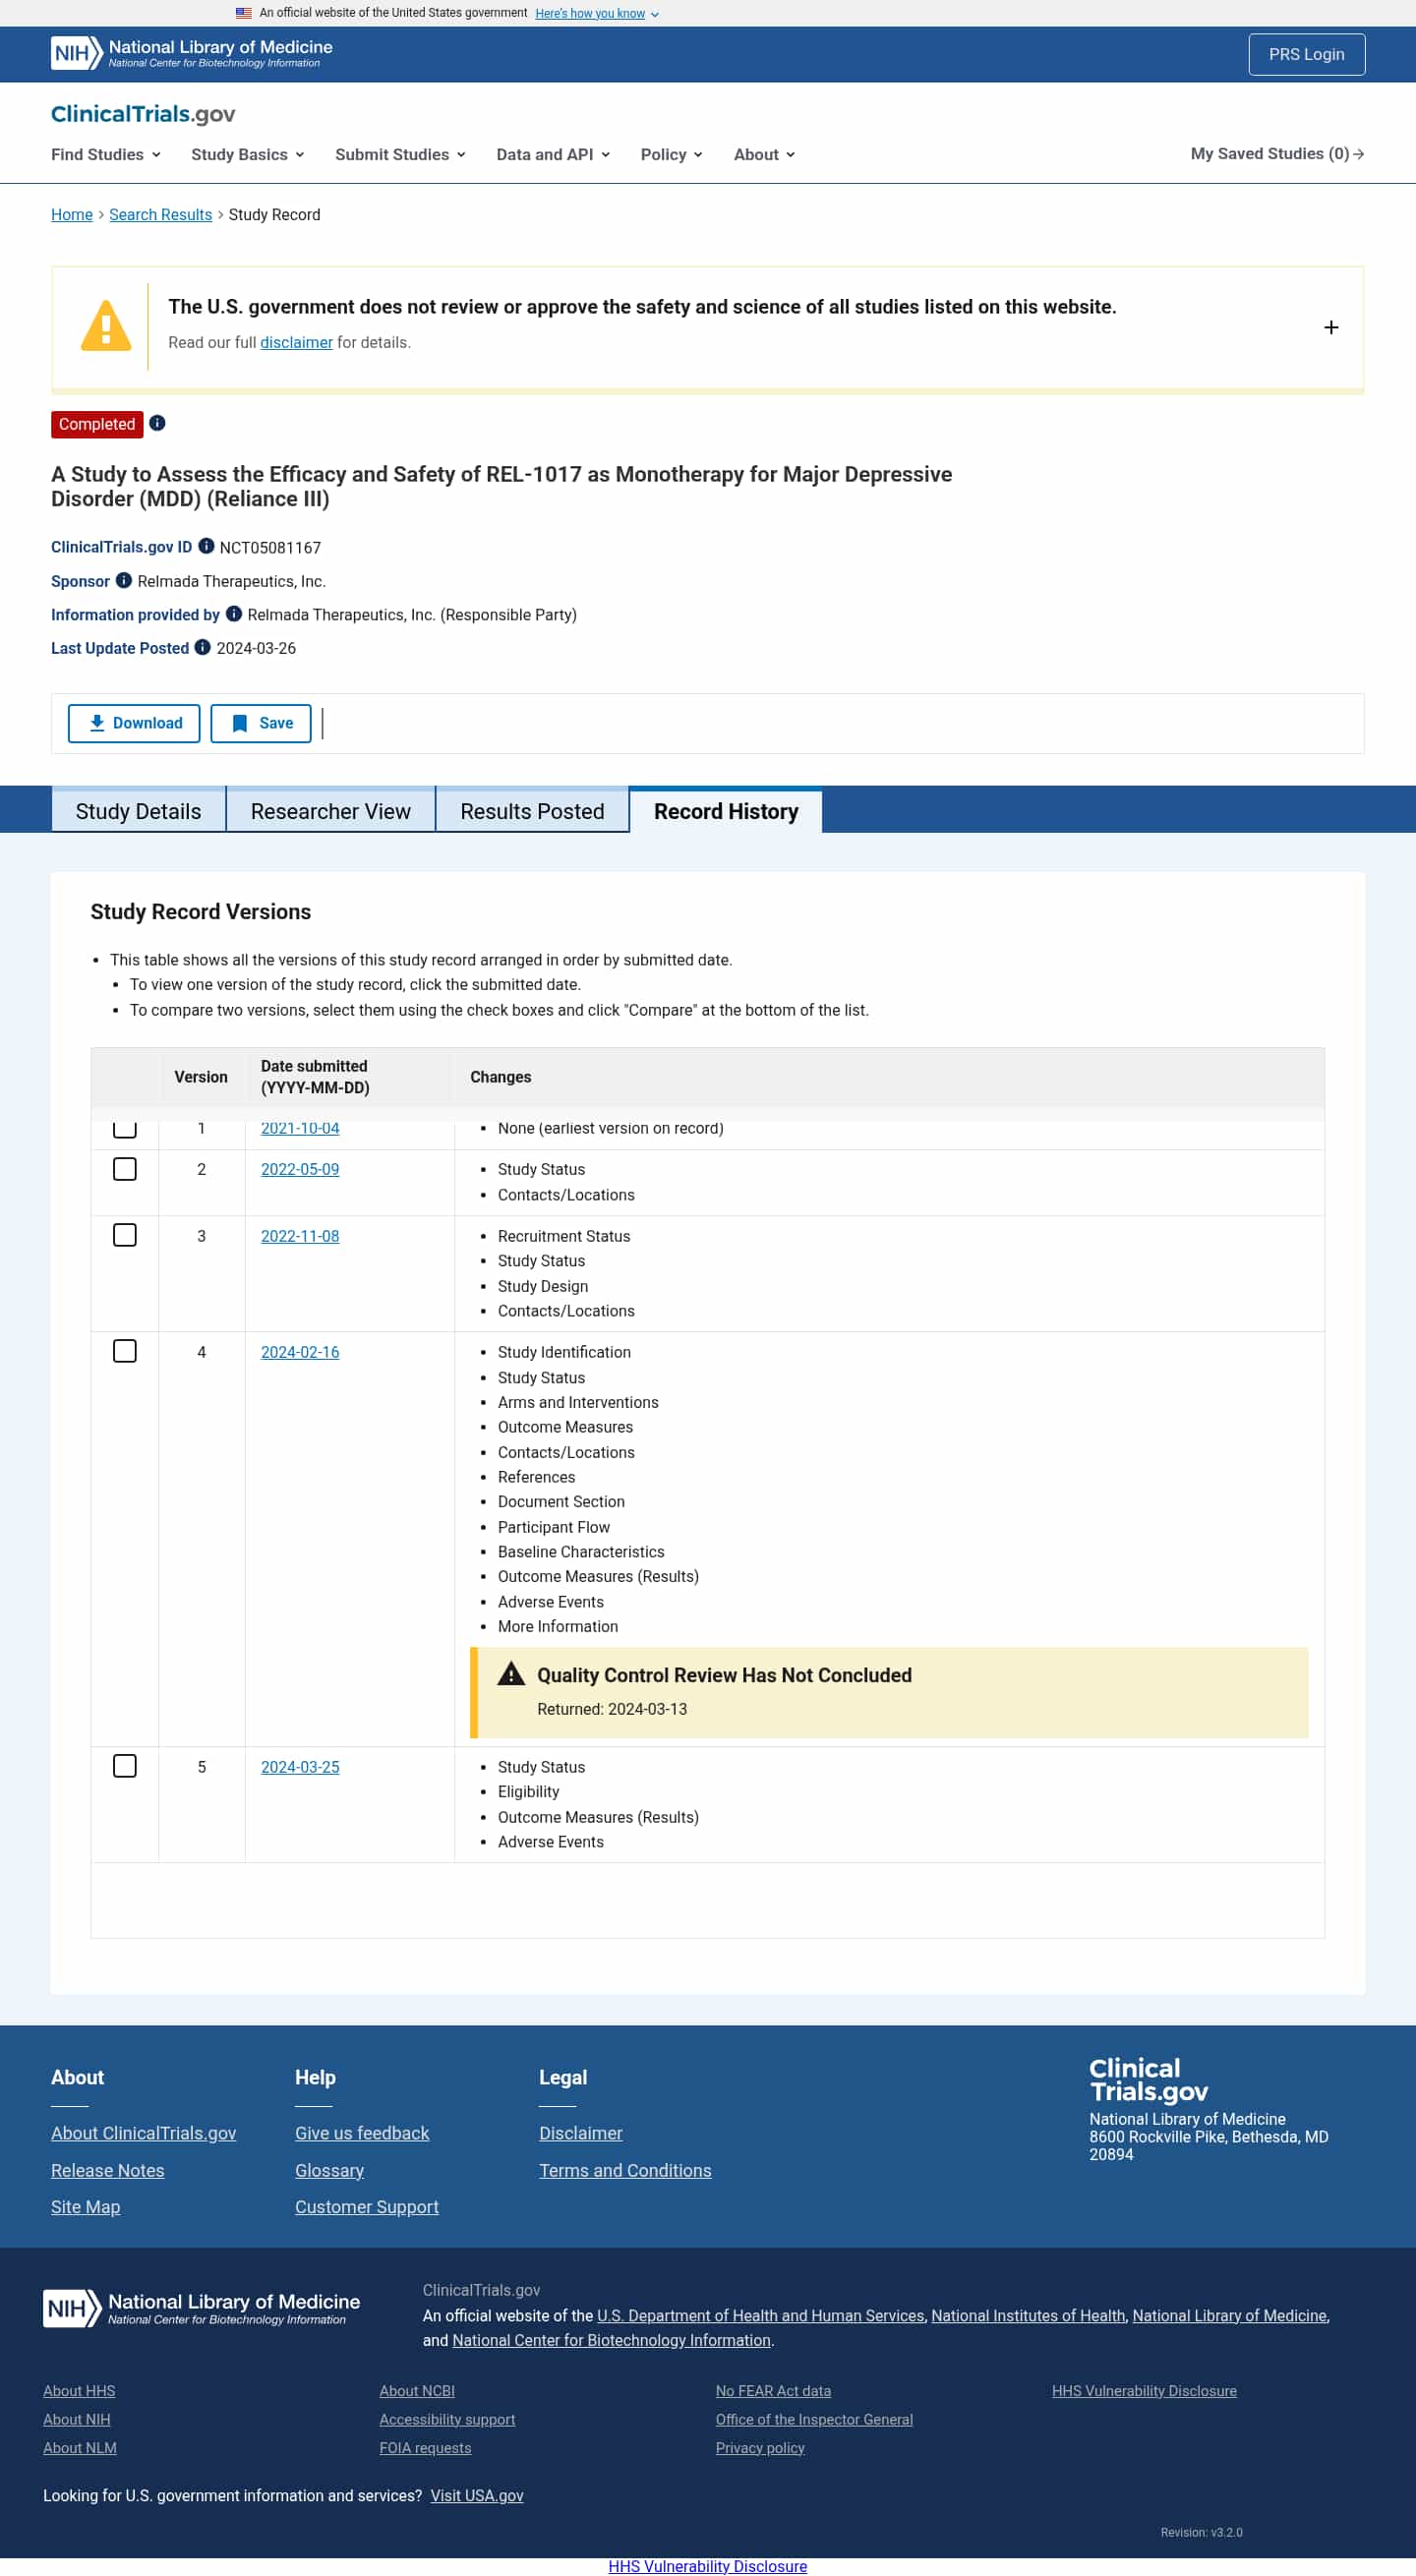Click the yellow warning triangle icon
This screenshot has height=2576, width=1416.
(x=105, y=326)
